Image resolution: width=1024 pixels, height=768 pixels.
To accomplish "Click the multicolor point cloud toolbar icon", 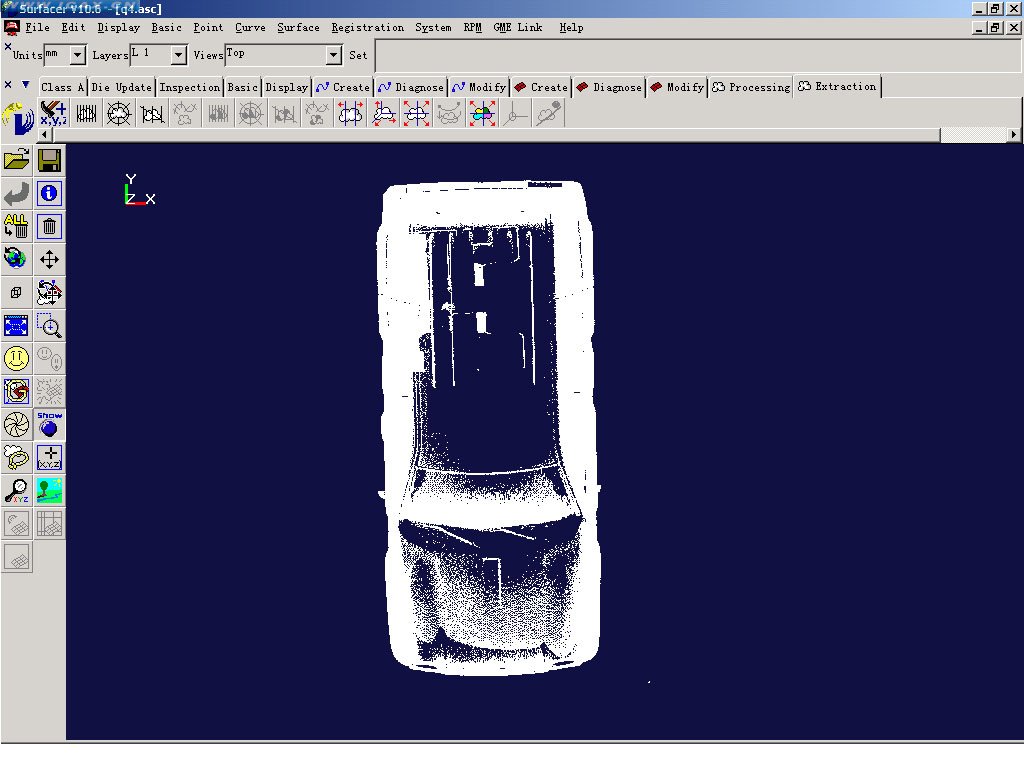I will pyautogui.click(x=482, y=114).
